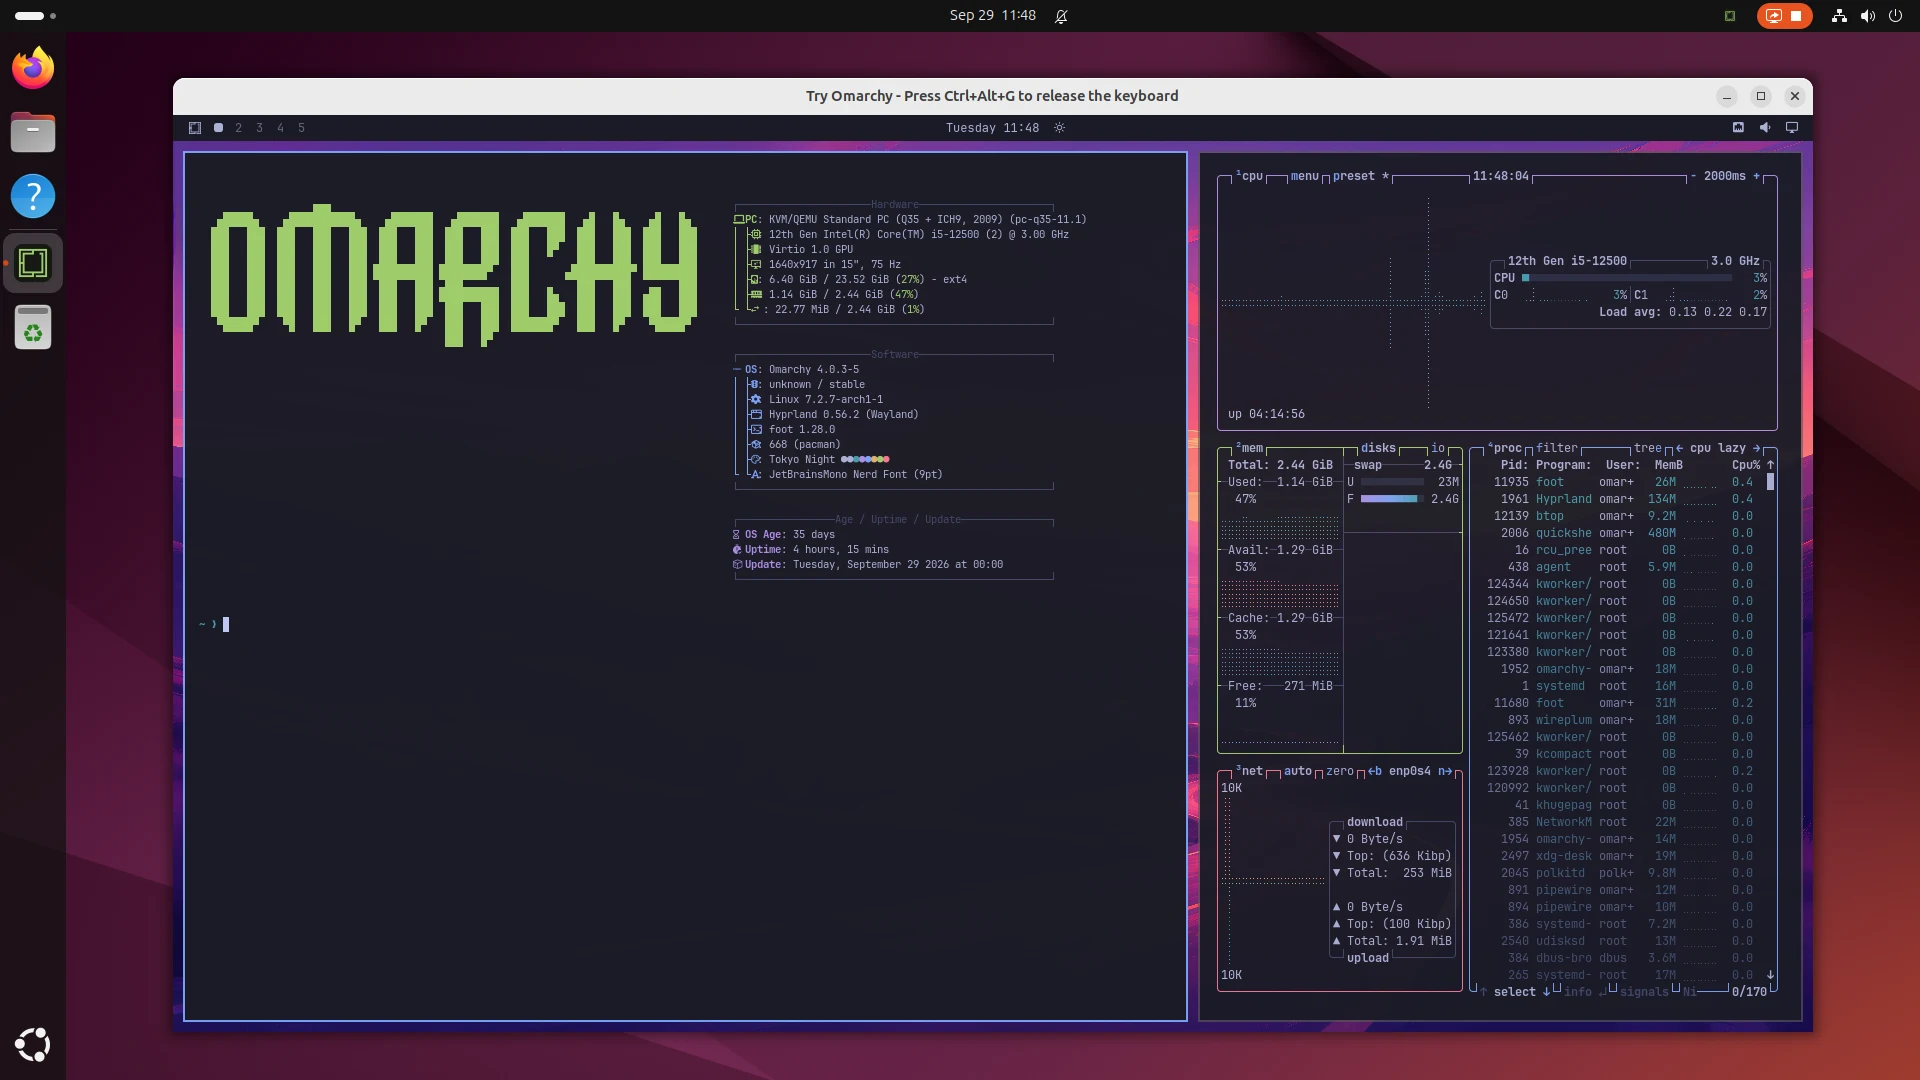Switch to workspace 5 in Waybar
This screenshot has width=1920, height=1080.
click(302, 128)
